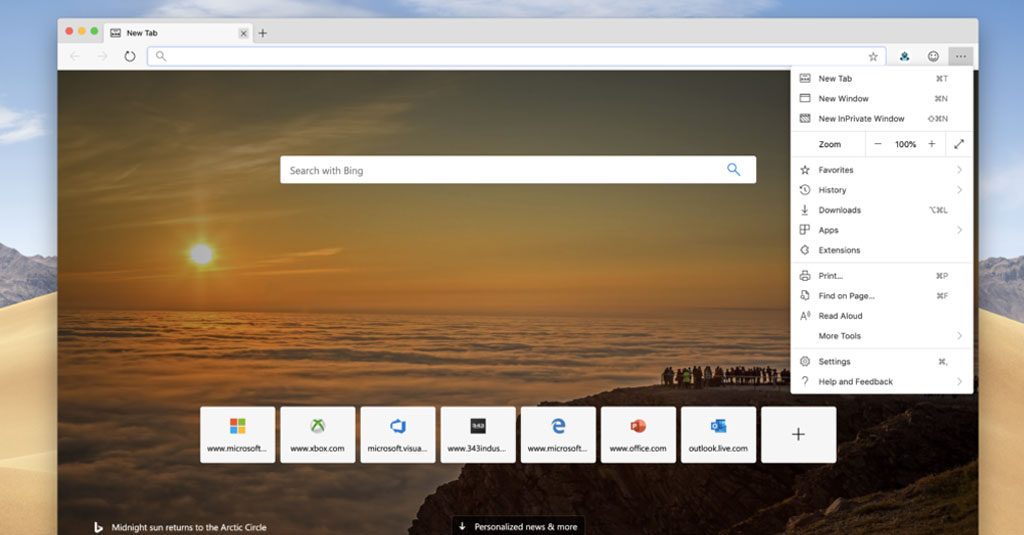This screenshot has width=1024, height=535.
Task: Expand the History submenu
Action: coord(882,189)
